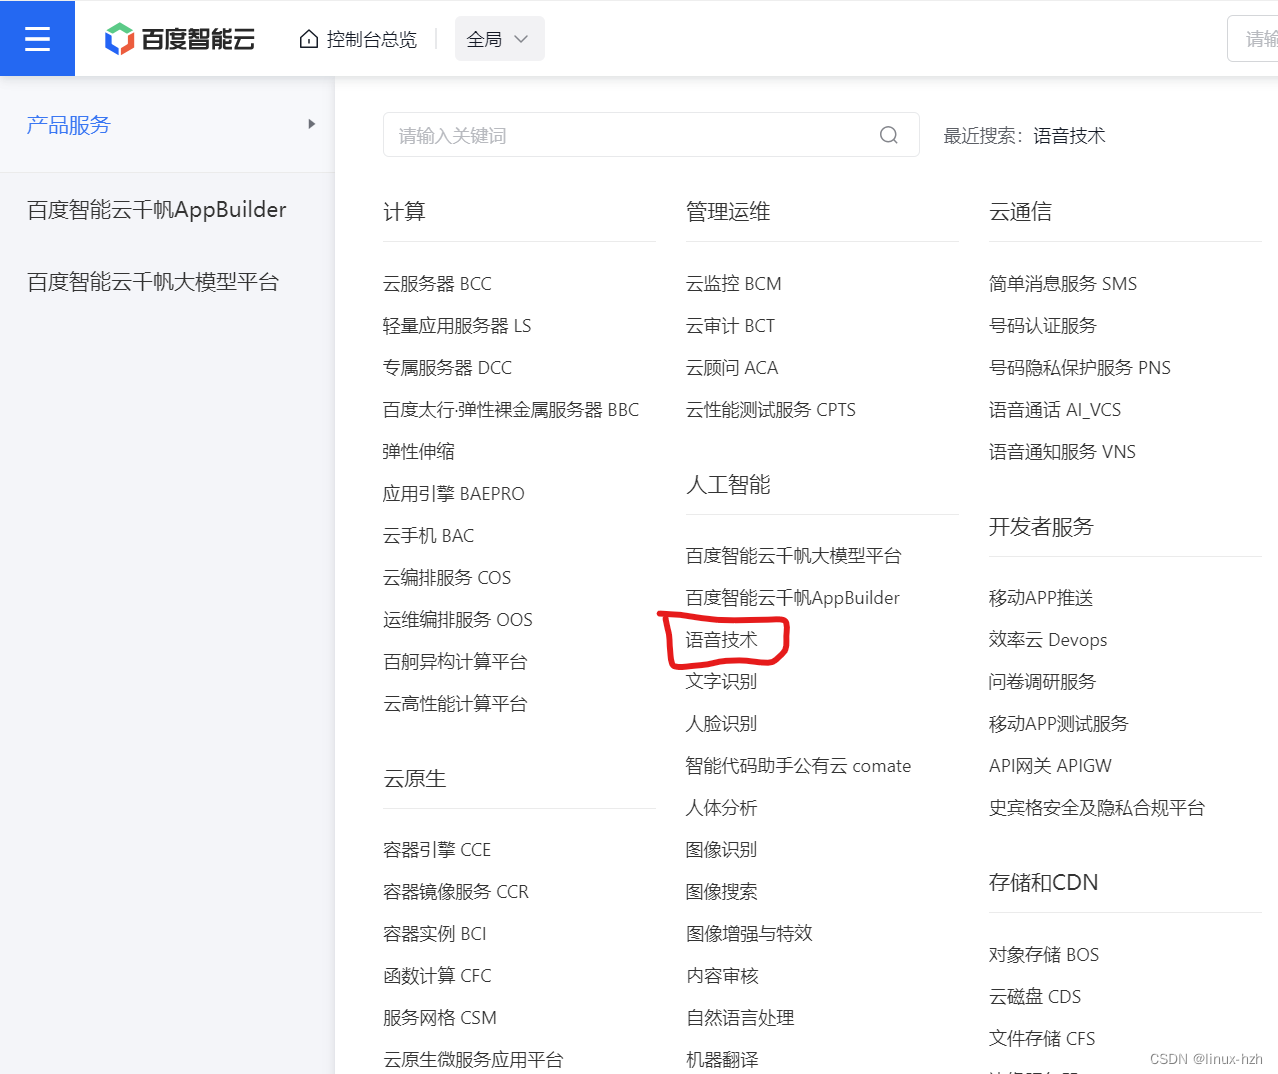Open 史宾格安全及隐私合规平台

1097,808
